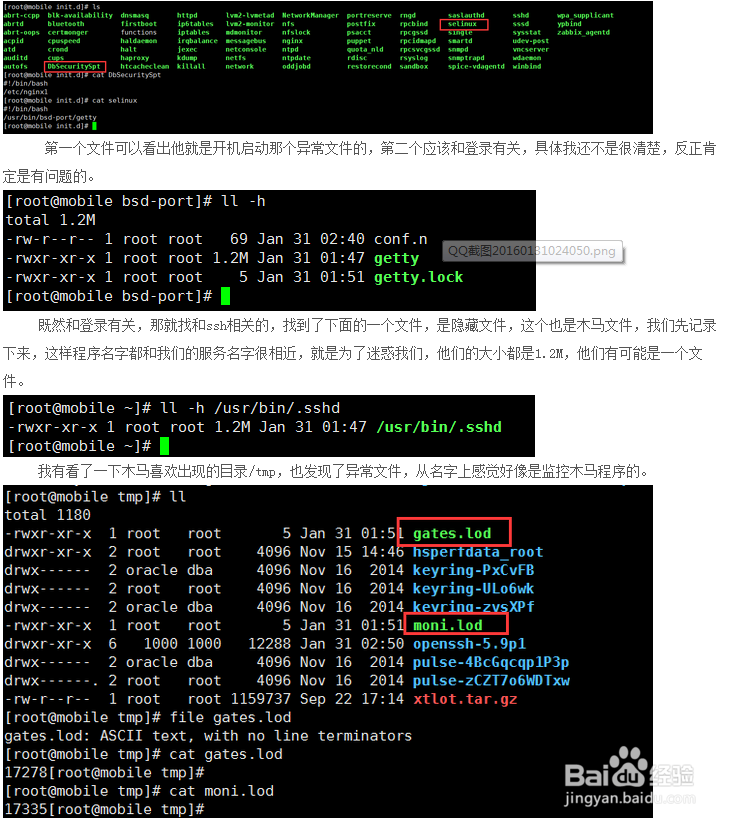Viewport: 736px width, 824px height.
Task: Click the red-boxed gates.lod file name
Action: 453,532
